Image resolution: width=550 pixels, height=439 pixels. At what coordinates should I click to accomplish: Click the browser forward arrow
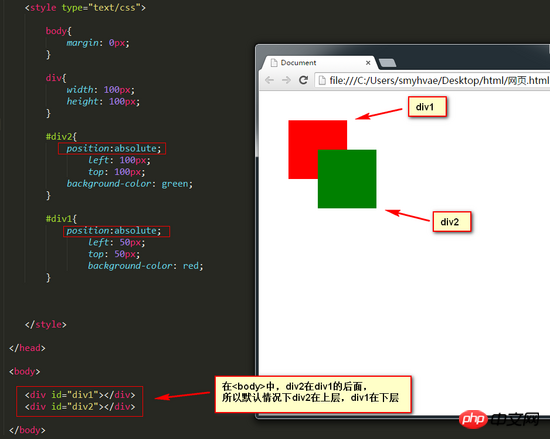[286, 80]
